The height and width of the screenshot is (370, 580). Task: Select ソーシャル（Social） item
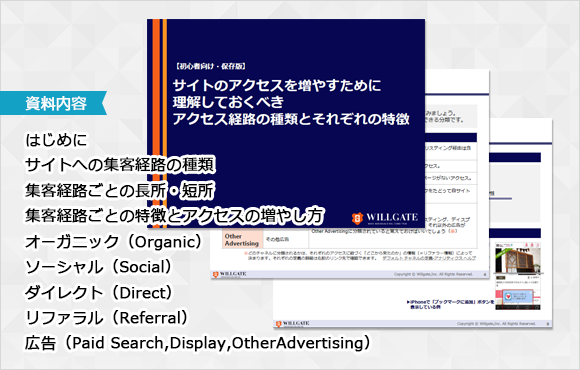point(99,267)
